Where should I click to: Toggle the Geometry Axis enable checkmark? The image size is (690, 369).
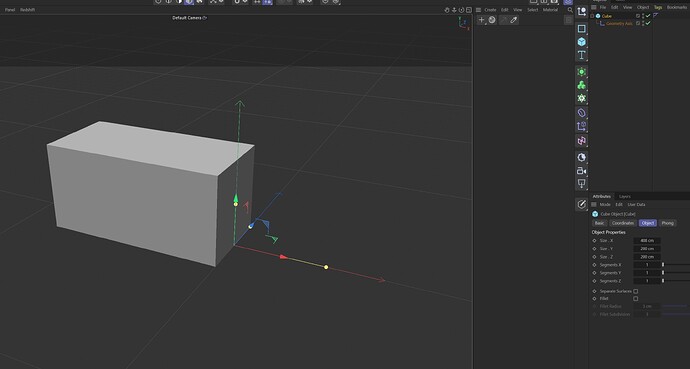(648, 23)
